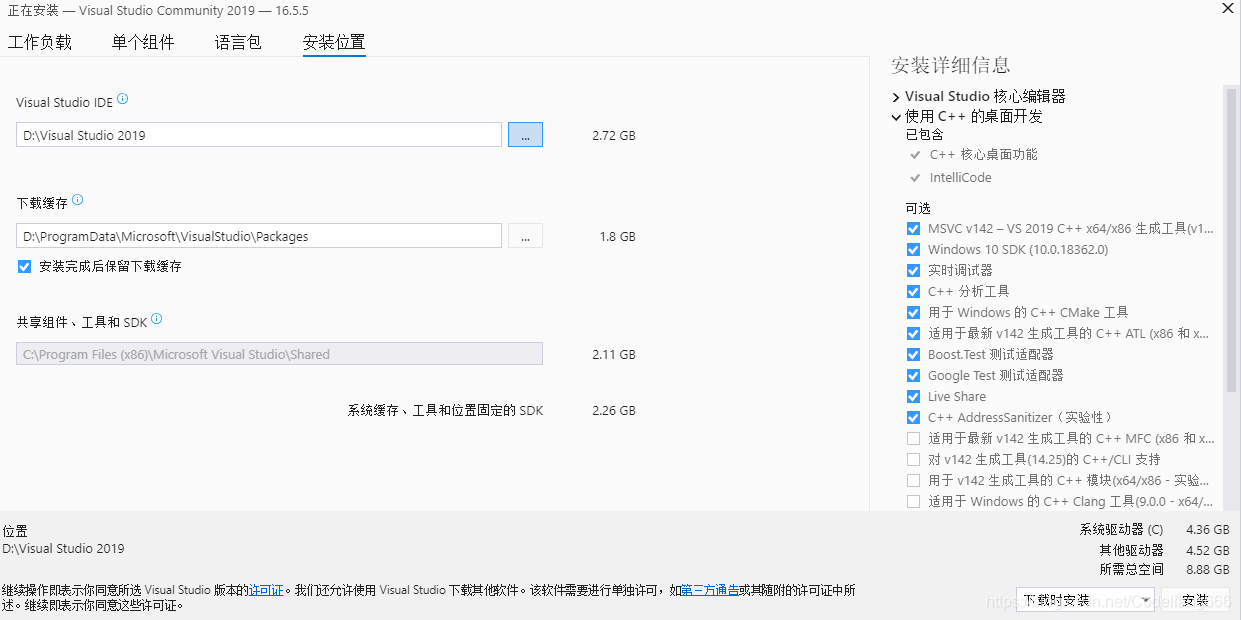Click the 安装详细信息 heading
This screenshot has width=1241, height=620.
(951, 66)
